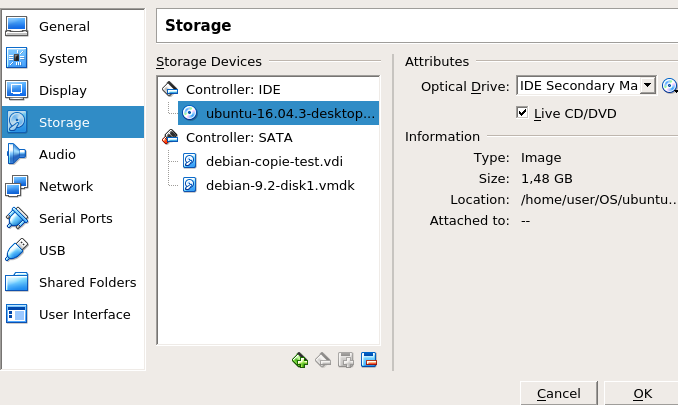Open the Optical Drive dropdown arrow

[647, 85]
